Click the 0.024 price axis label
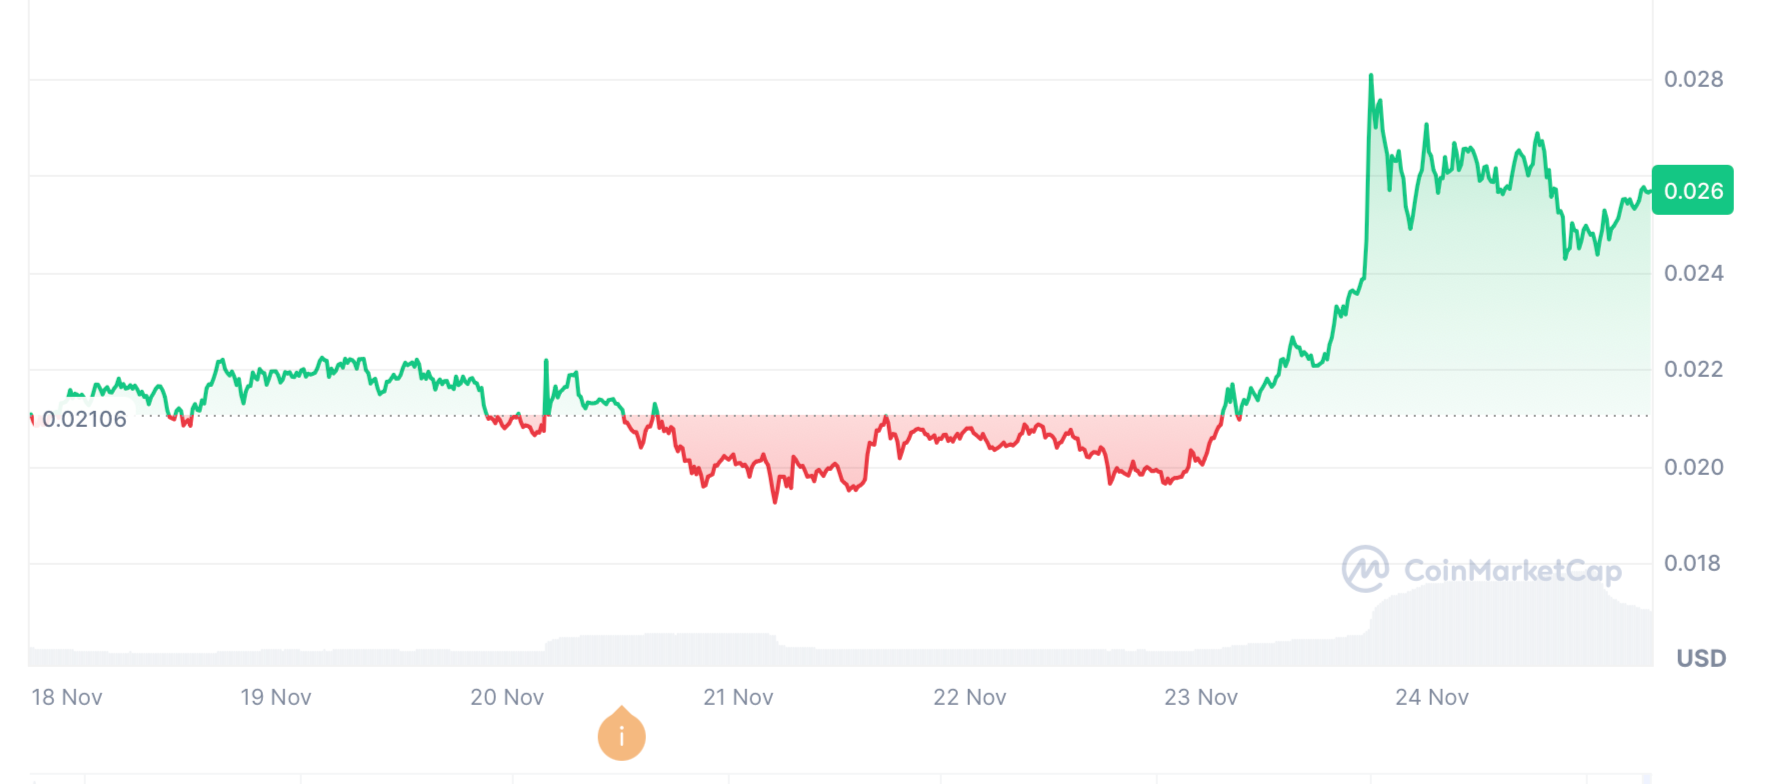The height and width of the screenshot is (784, 1790). point(1693,273)
